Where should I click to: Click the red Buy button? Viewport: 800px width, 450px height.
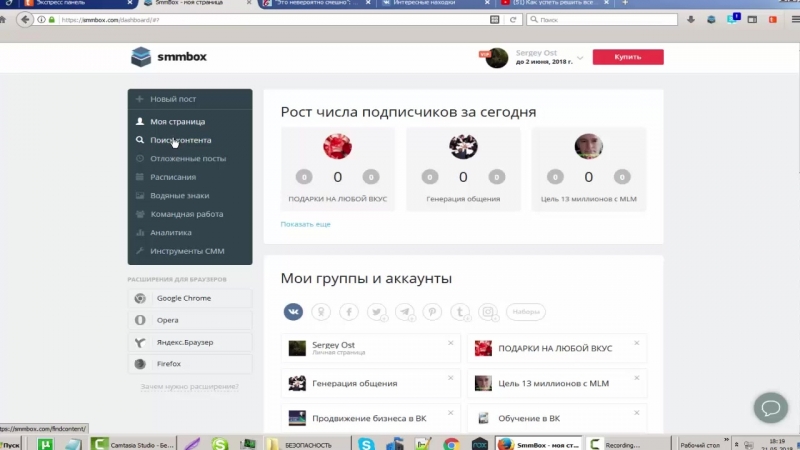628,57
